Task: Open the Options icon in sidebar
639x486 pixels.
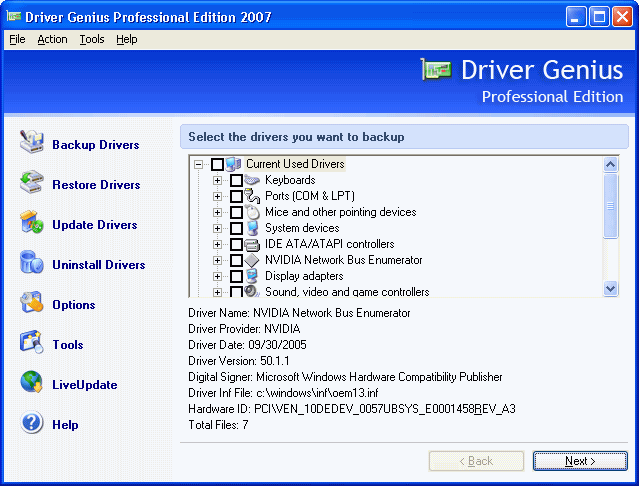Action: pos(32,304)
